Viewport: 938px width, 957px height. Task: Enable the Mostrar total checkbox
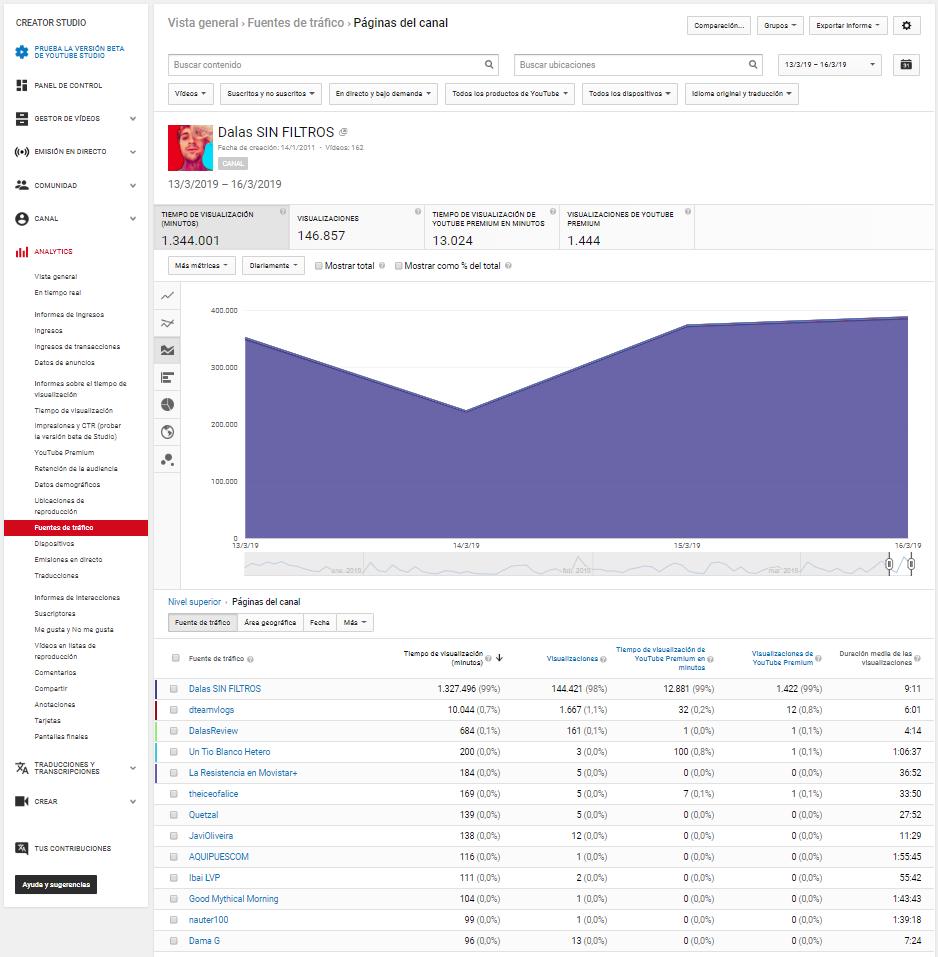[319, 266]
